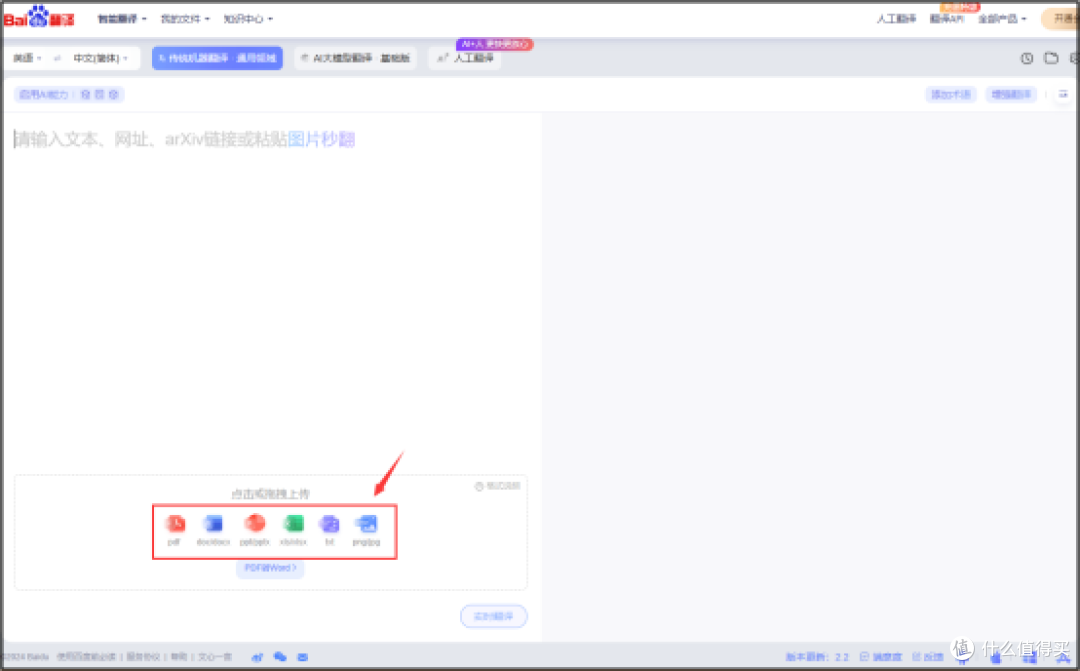Click the layout toggle icon beside 增强翻译

pyautogui.click(x=1063, y=94)
